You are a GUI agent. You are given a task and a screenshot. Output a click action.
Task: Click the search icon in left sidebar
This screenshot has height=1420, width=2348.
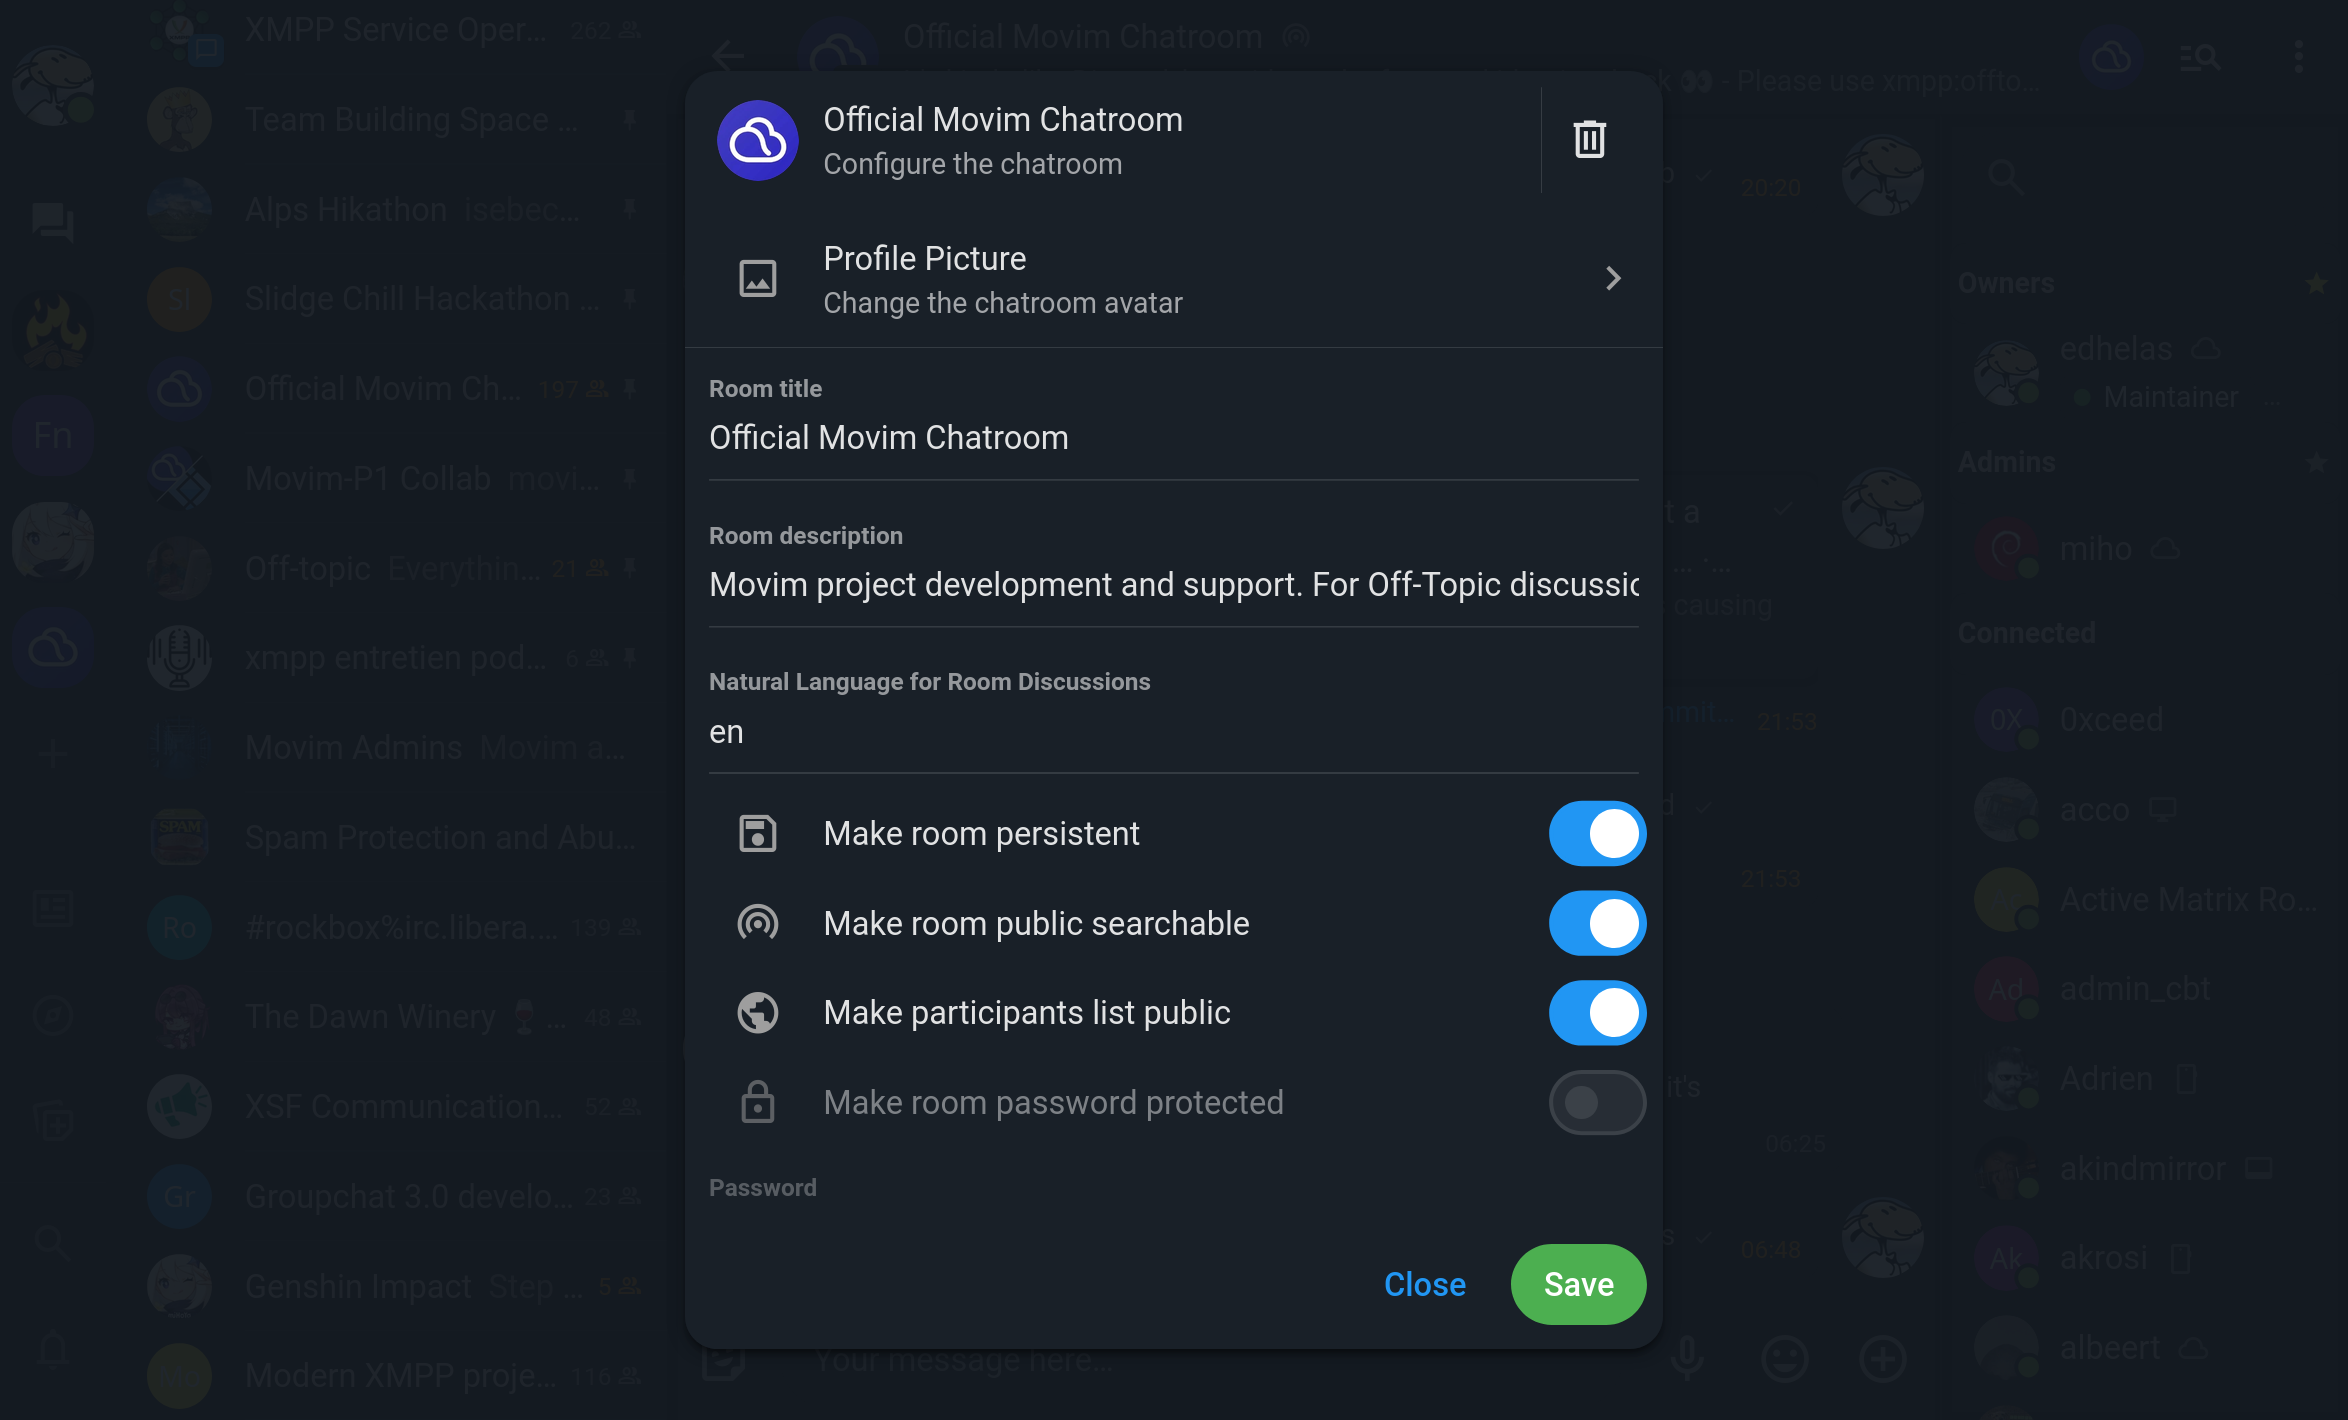52,1243
